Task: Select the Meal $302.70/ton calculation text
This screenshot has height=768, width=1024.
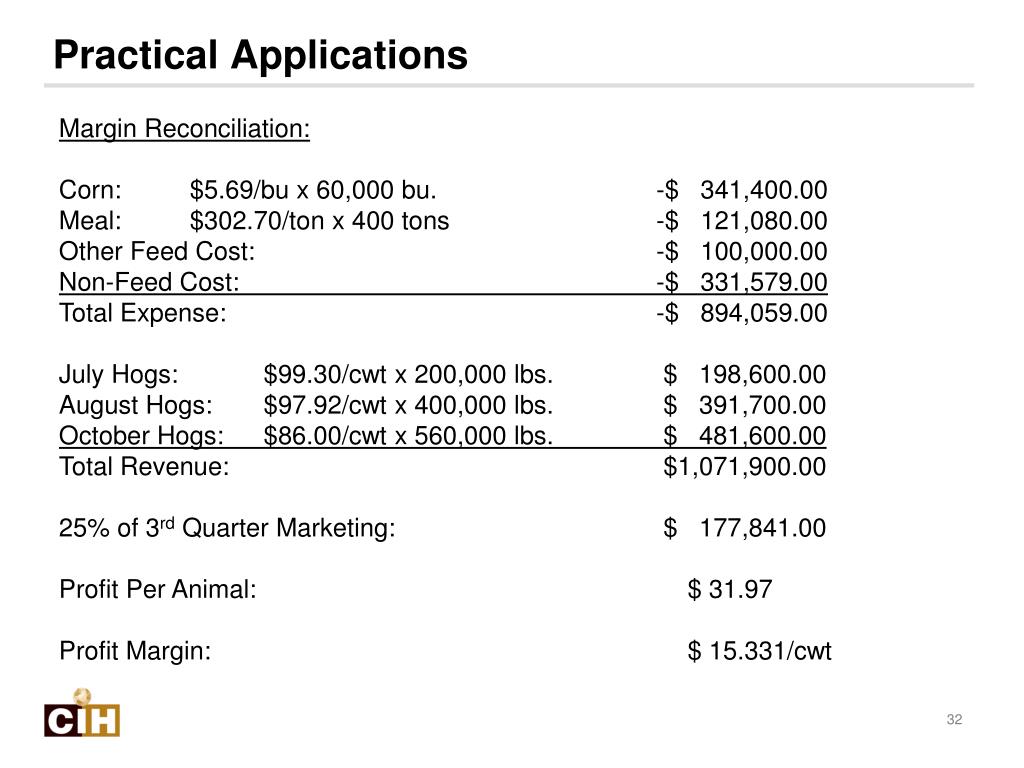Action: (x=319, y=221)
